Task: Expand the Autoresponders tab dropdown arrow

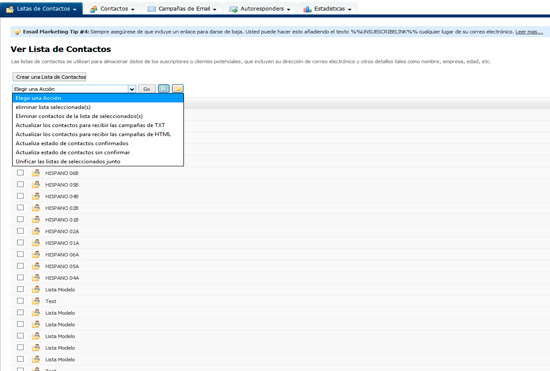Action: [x=288, y=9]
